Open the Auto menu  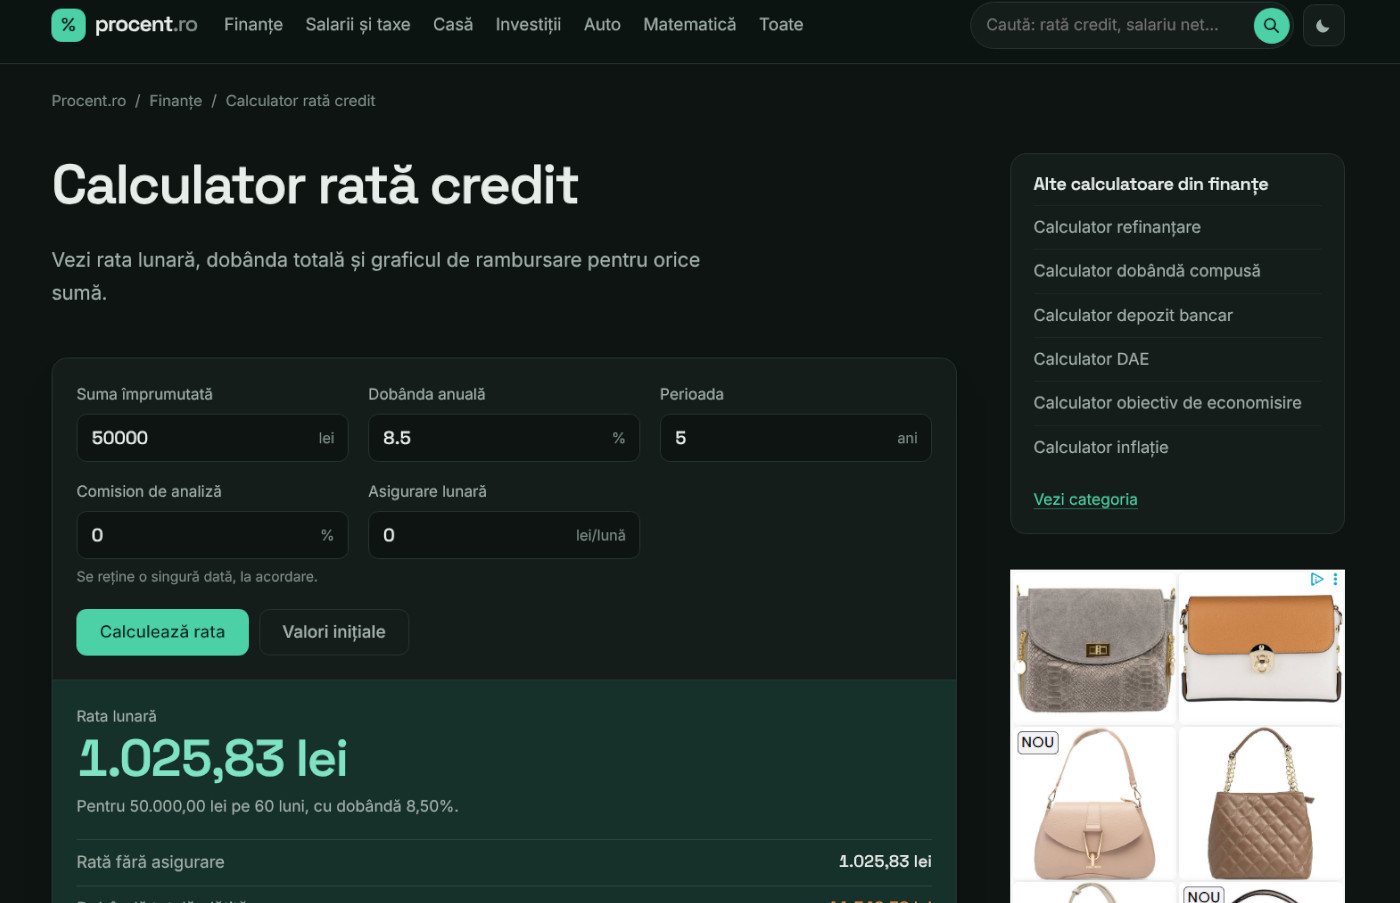[x=602, y=25]
